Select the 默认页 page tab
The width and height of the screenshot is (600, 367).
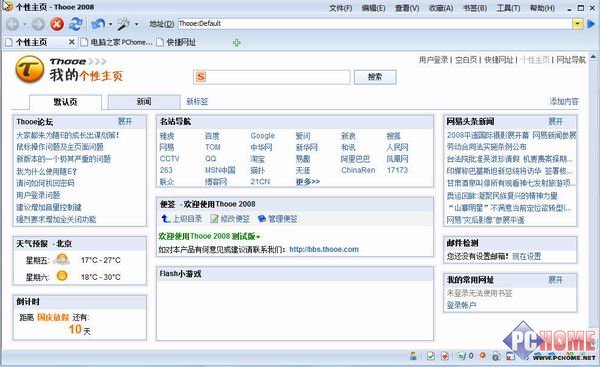(x=65, y=102)
